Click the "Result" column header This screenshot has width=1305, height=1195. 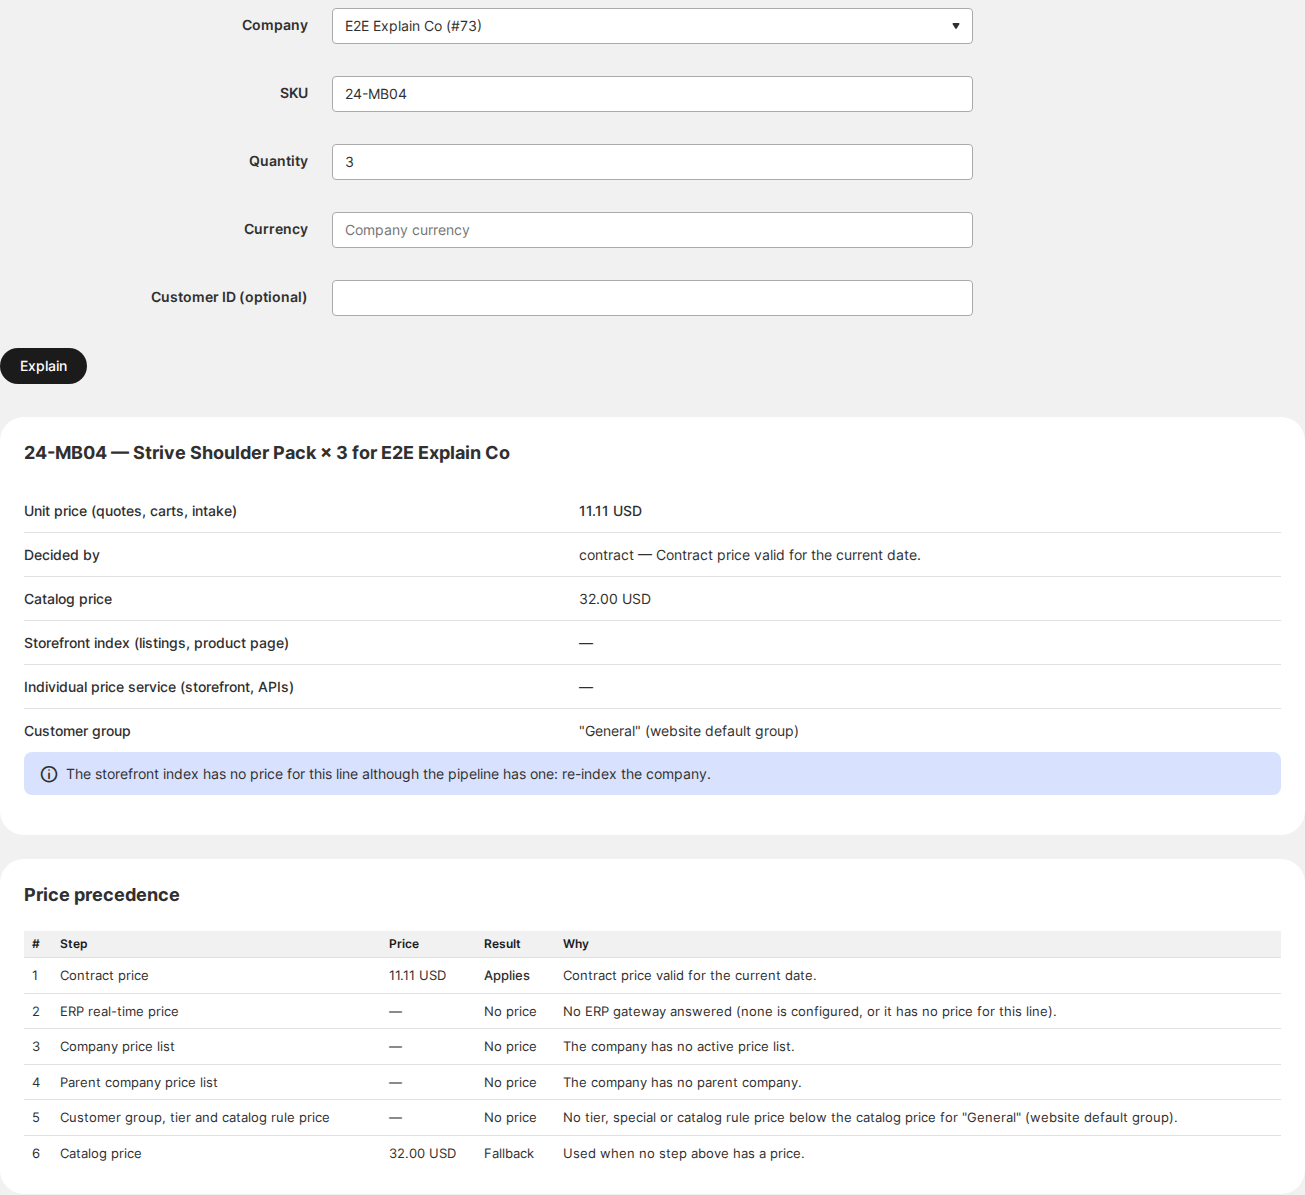pos(502,944)
